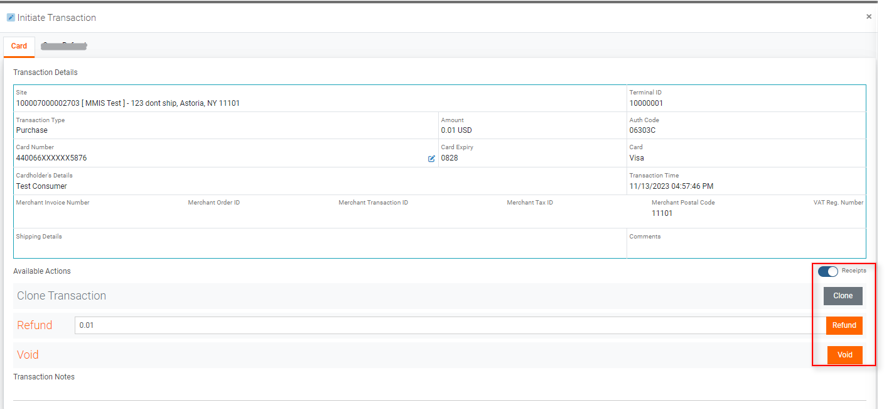The width and height of the screenshot is (889, 414).
Task: Click cardholder name Test Consumer
Action: tap(41, 186)
